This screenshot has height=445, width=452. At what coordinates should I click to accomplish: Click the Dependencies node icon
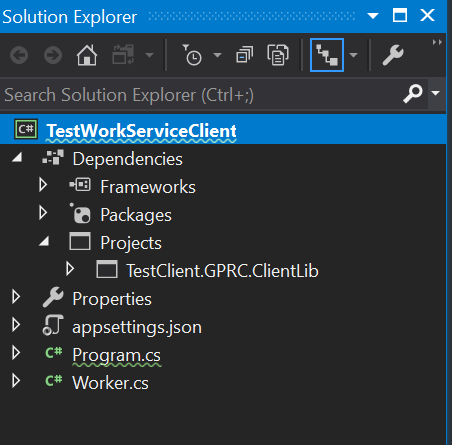(x=53, y=157)
